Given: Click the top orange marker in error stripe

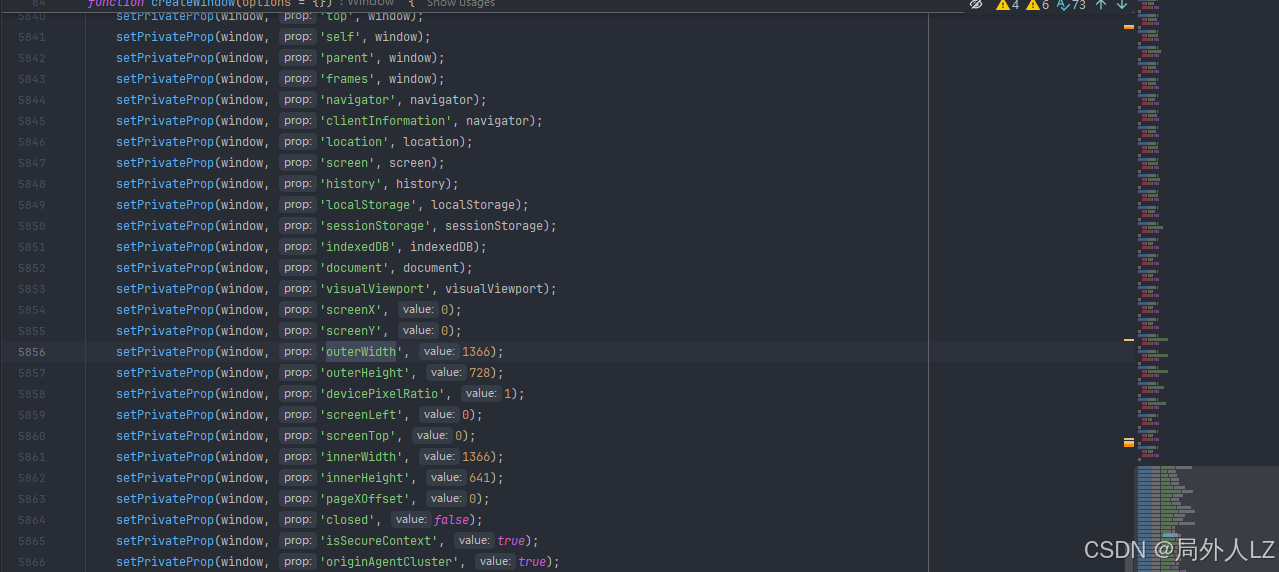Looking at the screenshot, I should 1129,27.
